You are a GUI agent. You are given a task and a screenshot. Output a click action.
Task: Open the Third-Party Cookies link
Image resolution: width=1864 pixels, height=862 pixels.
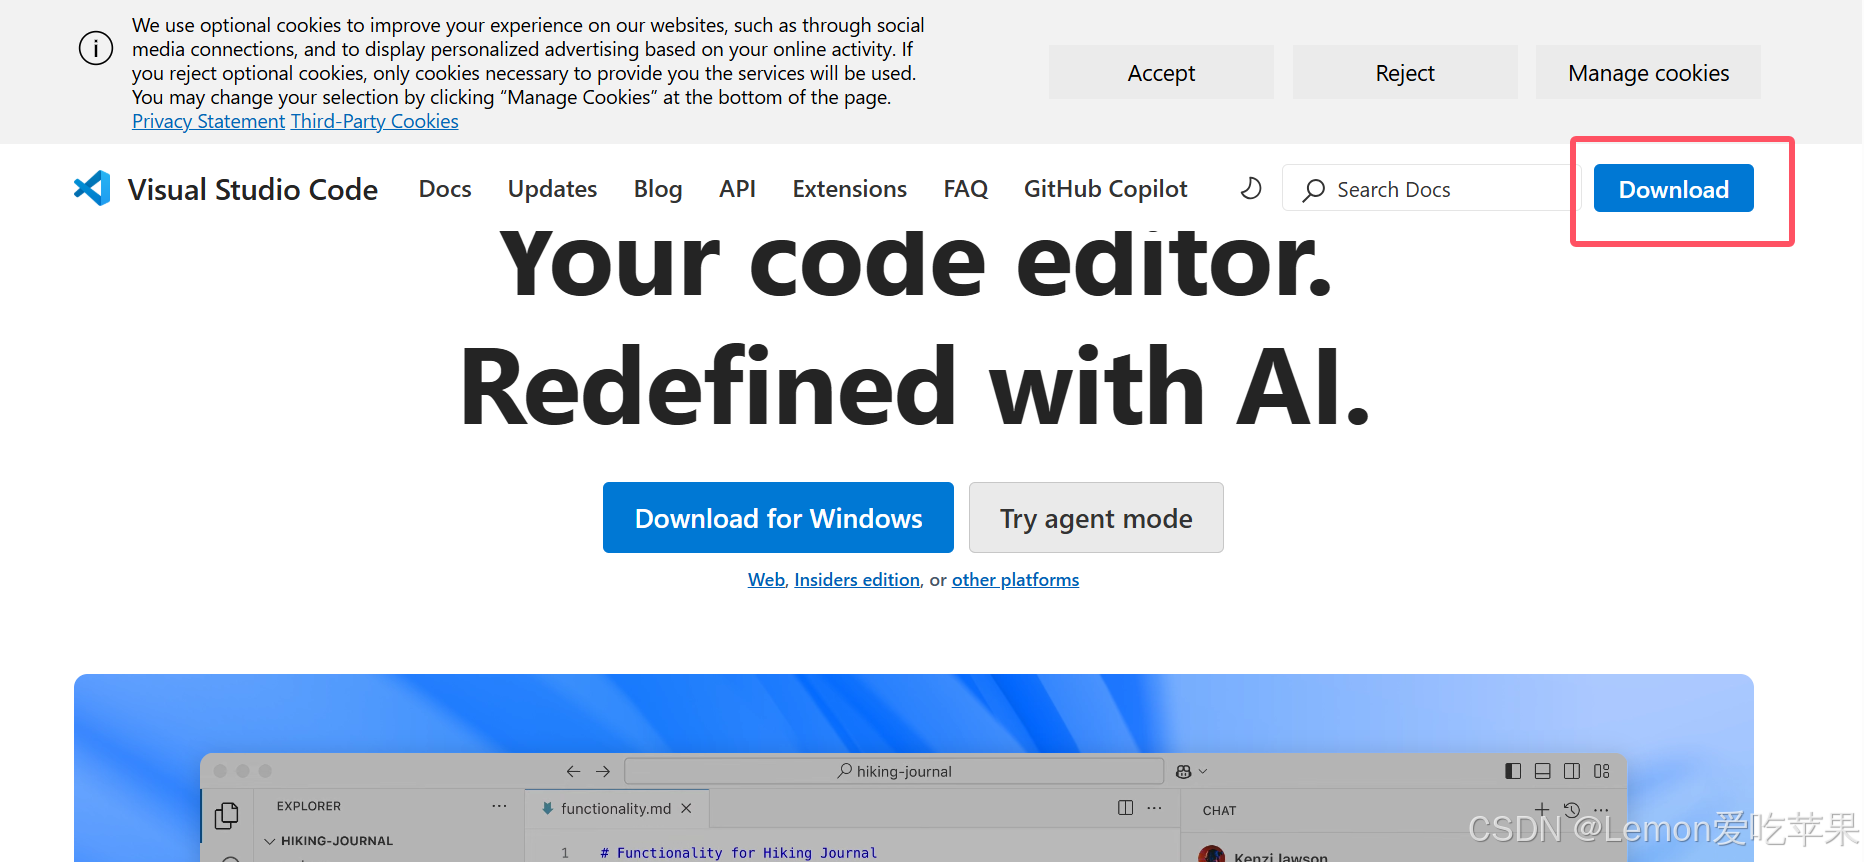(374, 121)
